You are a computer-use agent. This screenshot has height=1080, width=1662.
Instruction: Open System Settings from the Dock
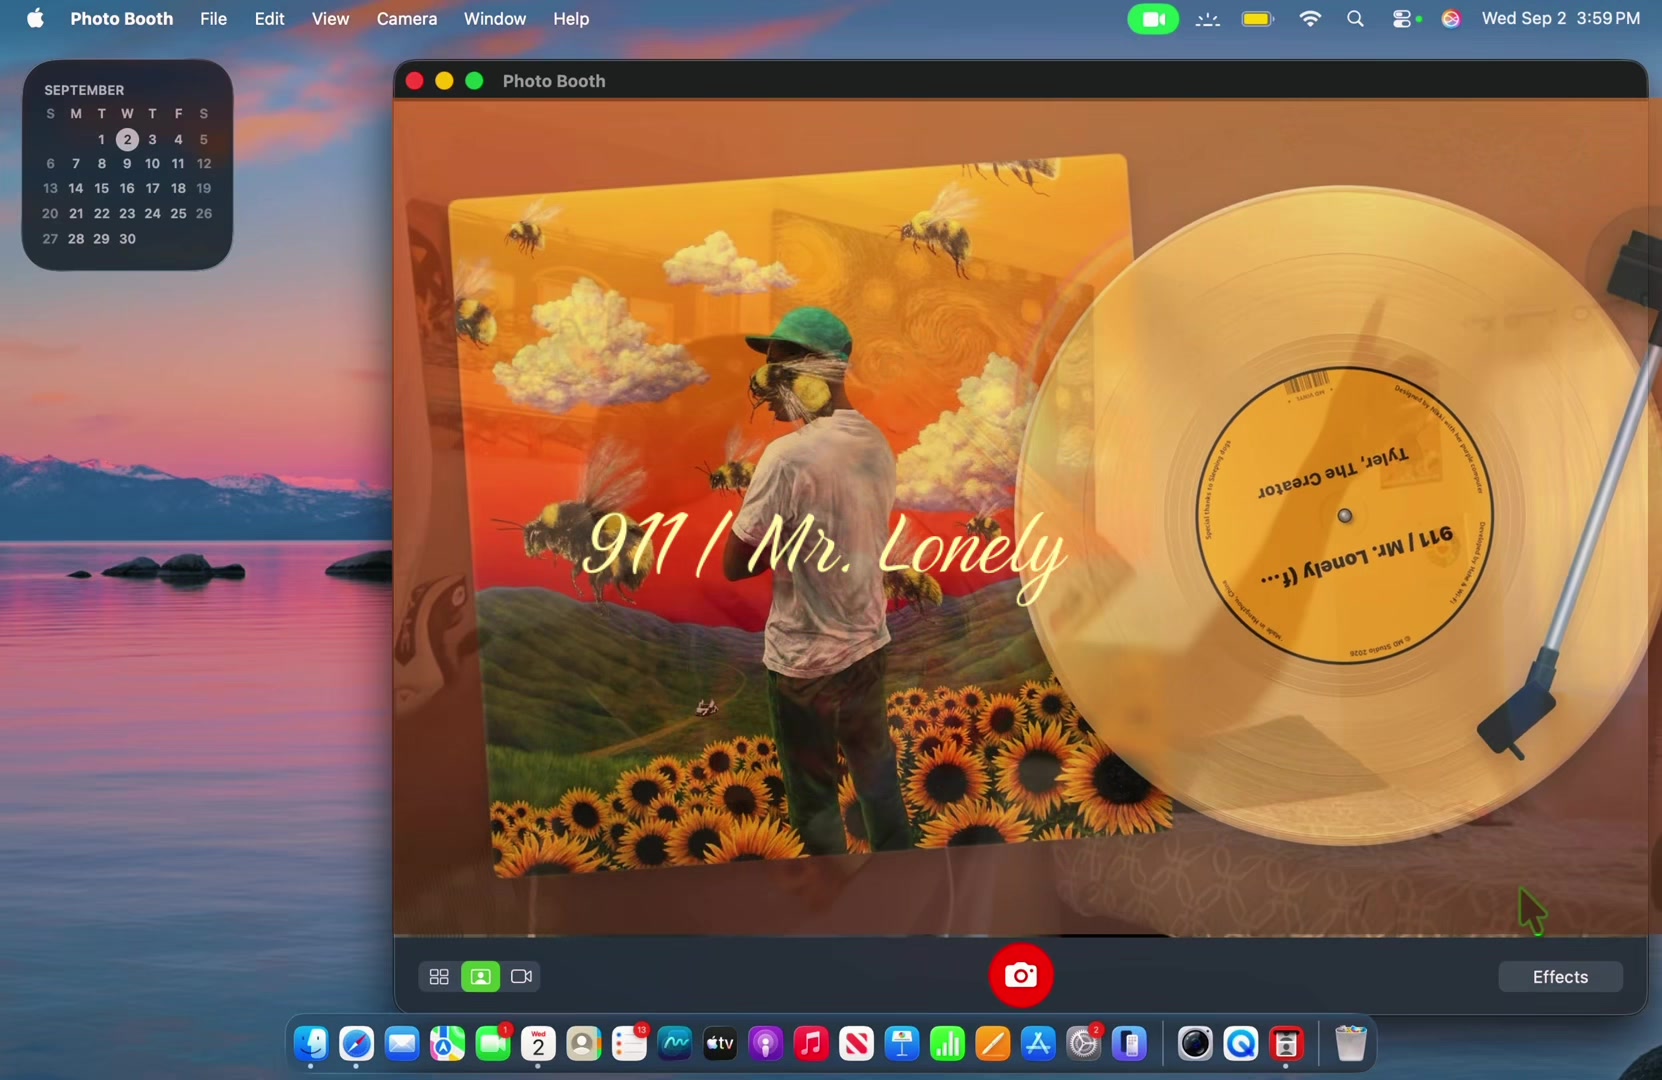1084,1044
